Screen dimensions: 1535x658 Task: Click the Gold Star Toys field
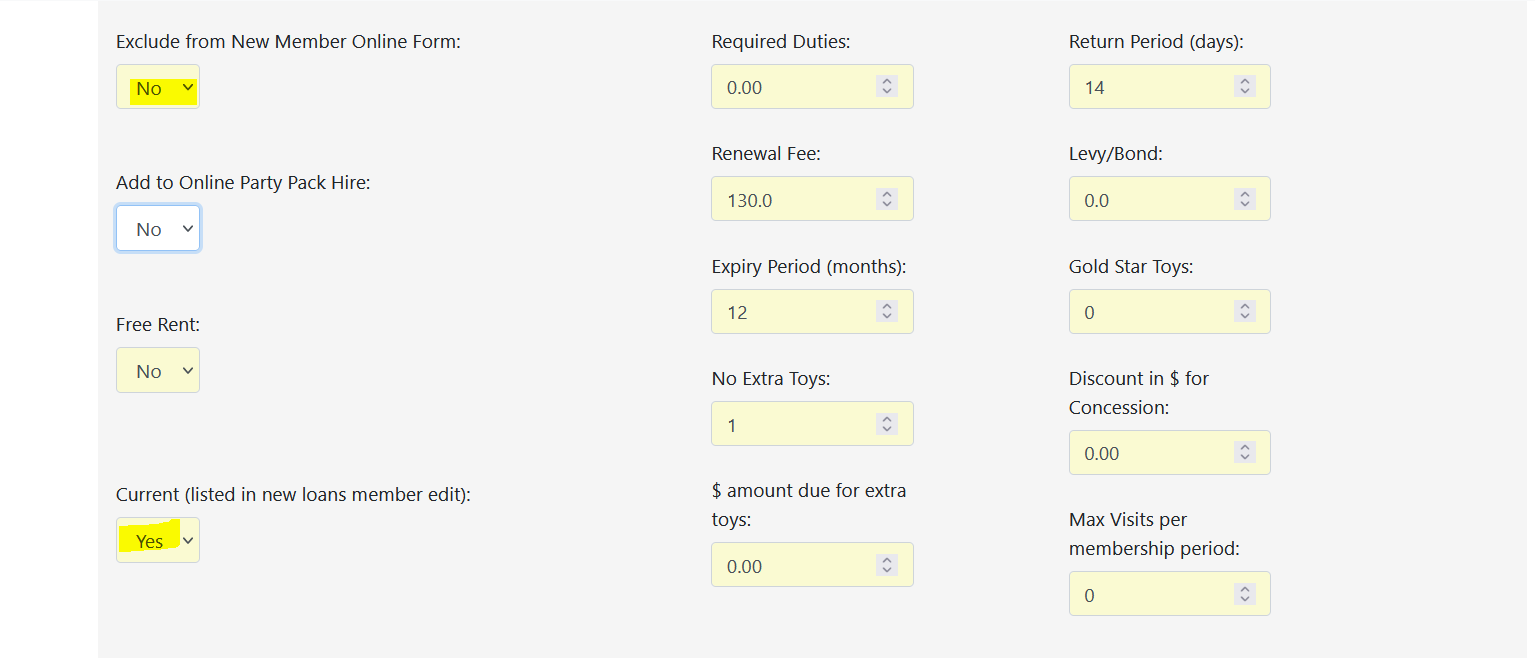pos(1152,312)
